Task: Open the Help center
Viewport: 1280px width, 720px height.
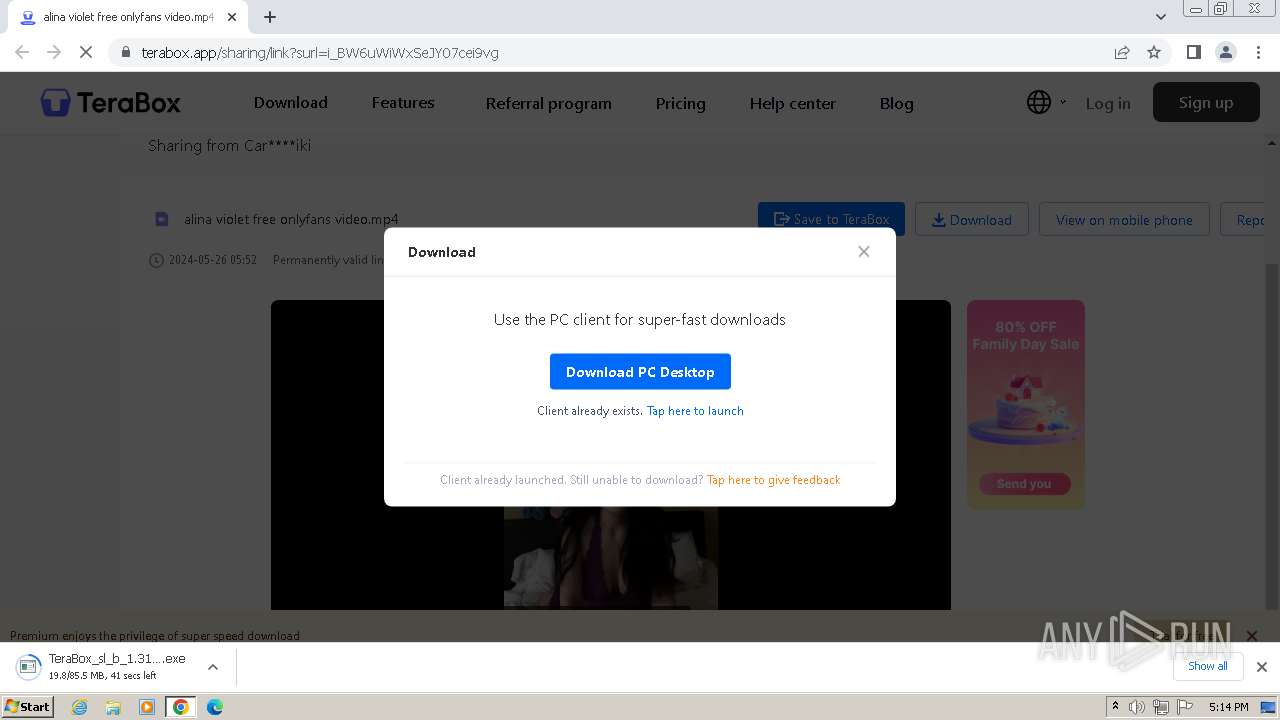Action: [x=792, y=103]
